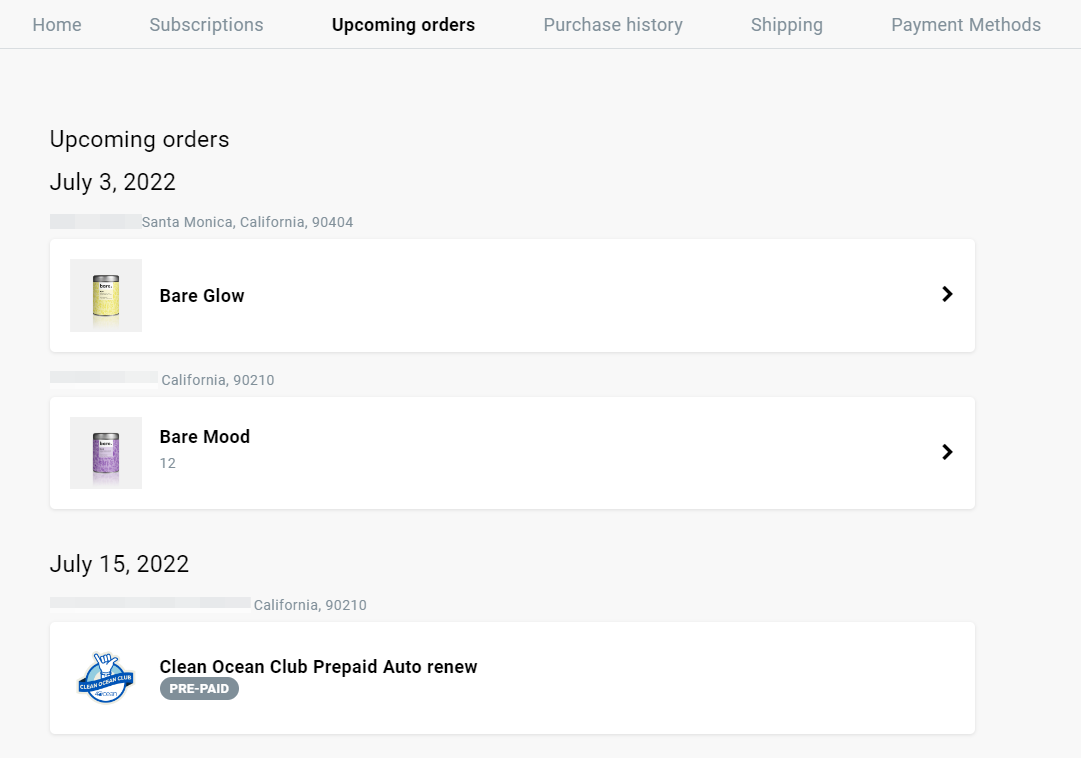Click the Upcoming orders page heading

pos(139,139)
